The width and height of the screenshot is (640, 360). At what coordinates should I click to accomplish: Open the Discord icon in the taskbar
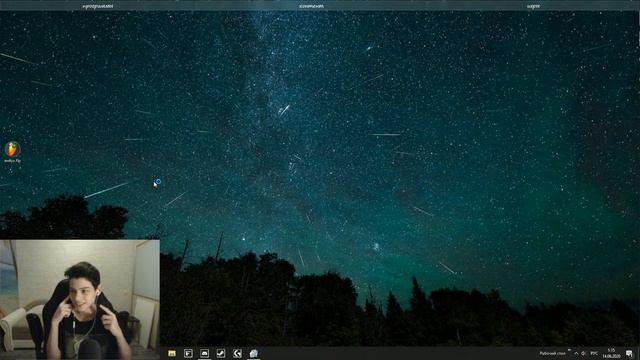coord(204,353)
